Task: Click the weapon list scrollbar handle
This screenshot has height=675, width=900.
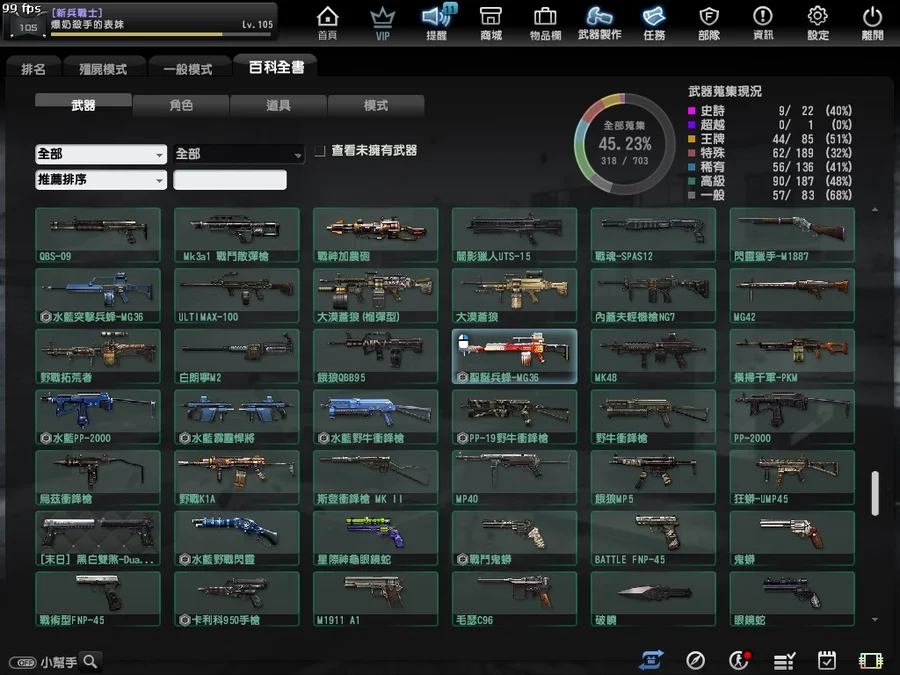Action: coord(875,493)
